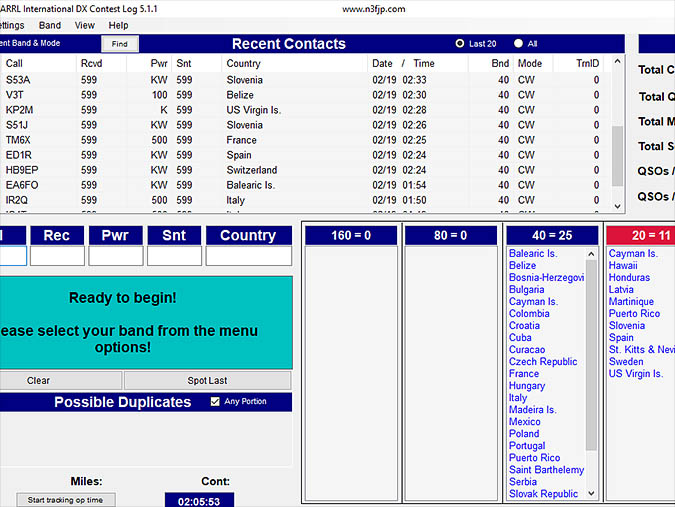Image resolution: width=675 pixels, height=507 pixels.
Task: Open the Help menu
Action: click(118, 25)
